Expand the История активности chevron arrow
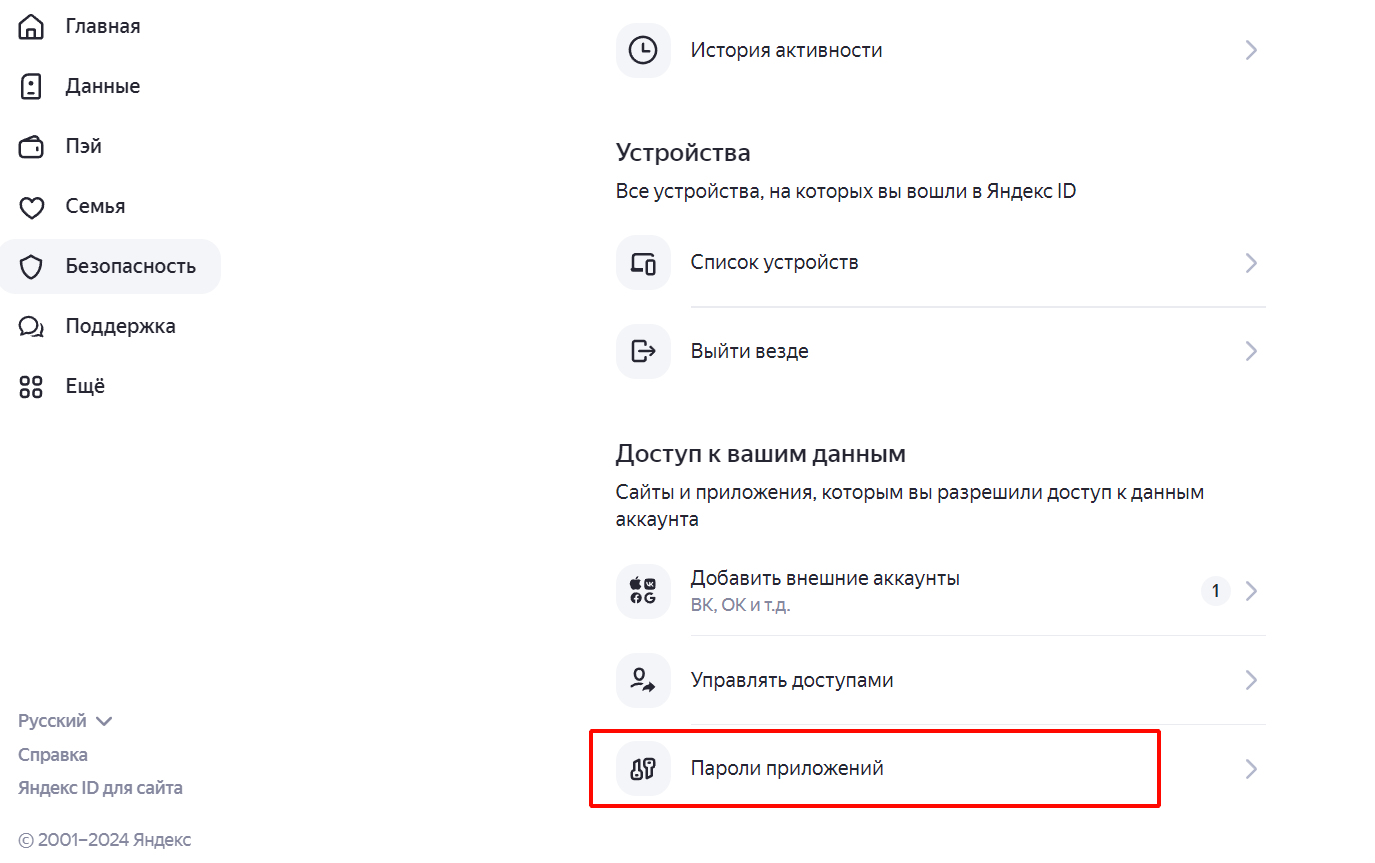The image size is (1375, 863). point(1251,50)
